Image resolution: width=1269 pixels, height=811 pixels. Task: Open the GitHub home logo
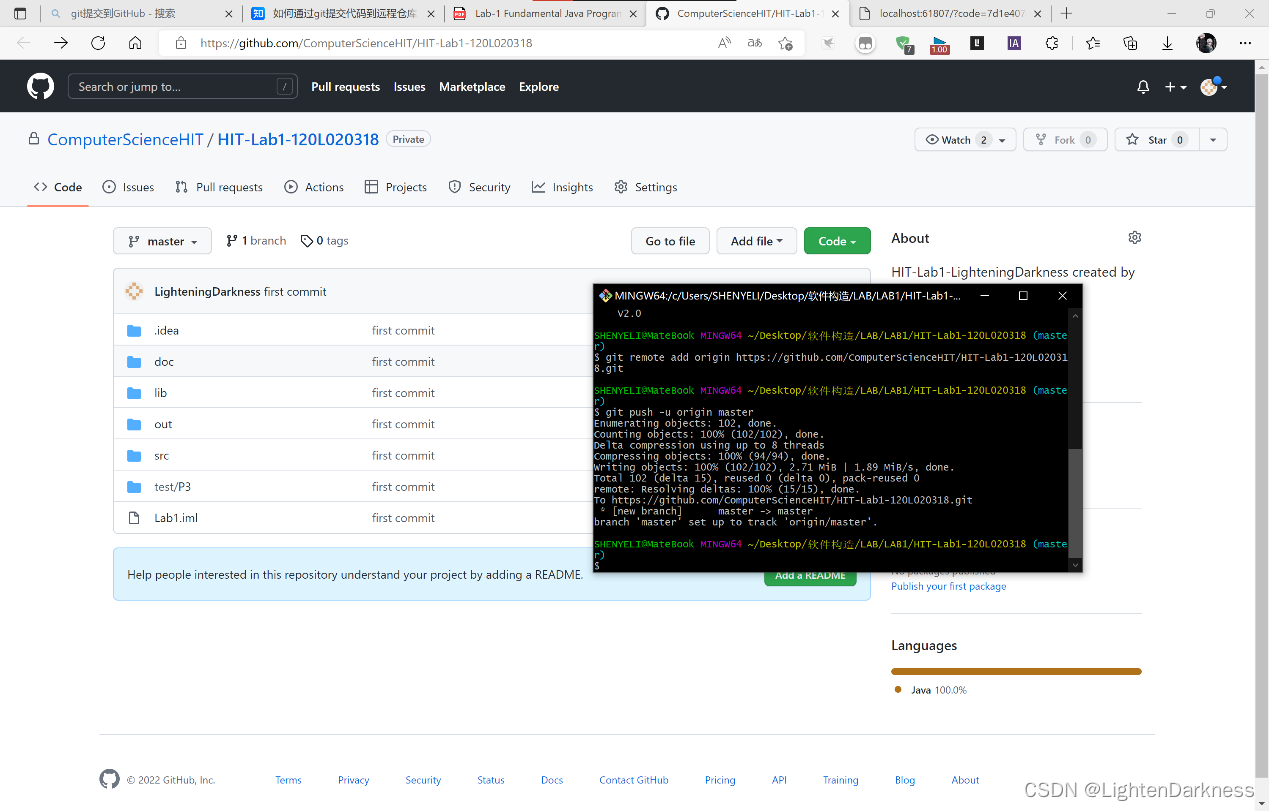pyautogui.click(x=40, y=87)
